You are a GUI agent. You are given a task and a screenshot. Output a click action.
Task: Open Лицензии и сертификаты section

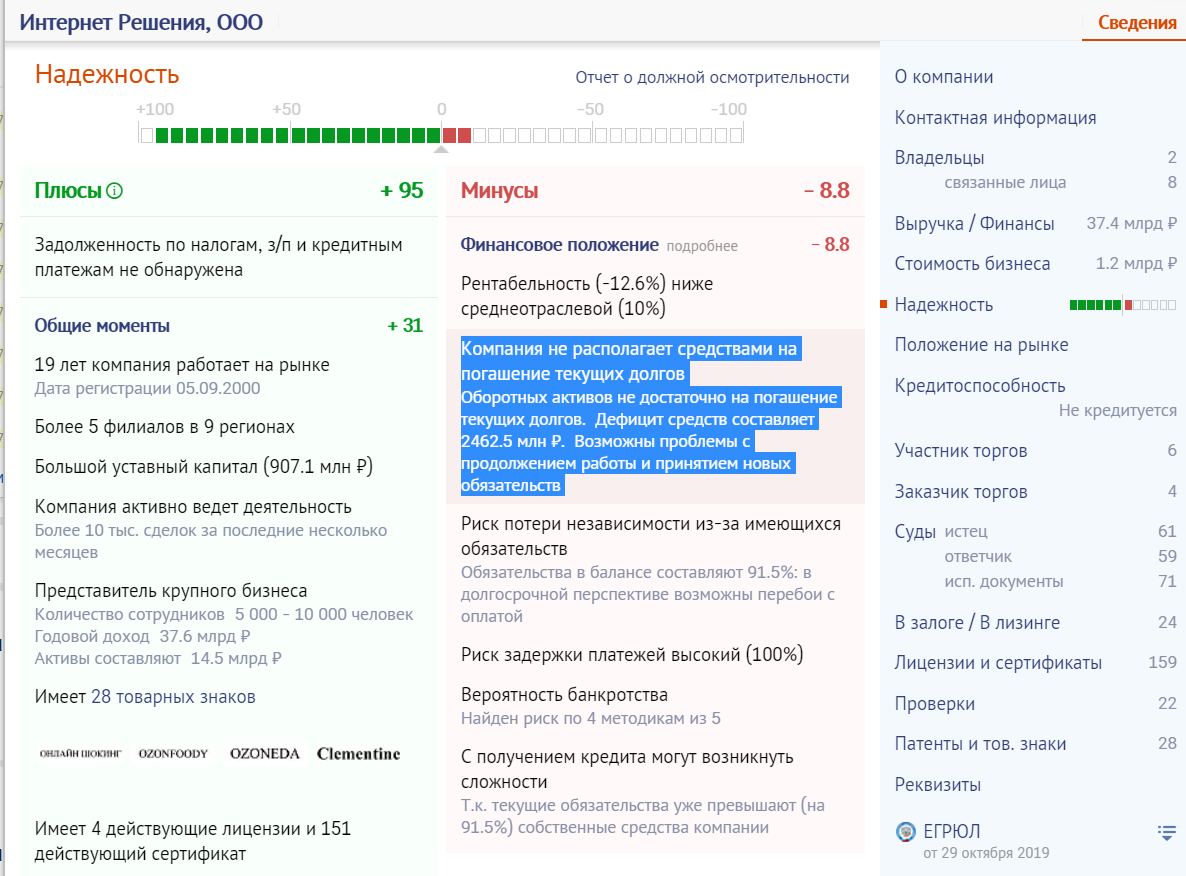point(998,663)
